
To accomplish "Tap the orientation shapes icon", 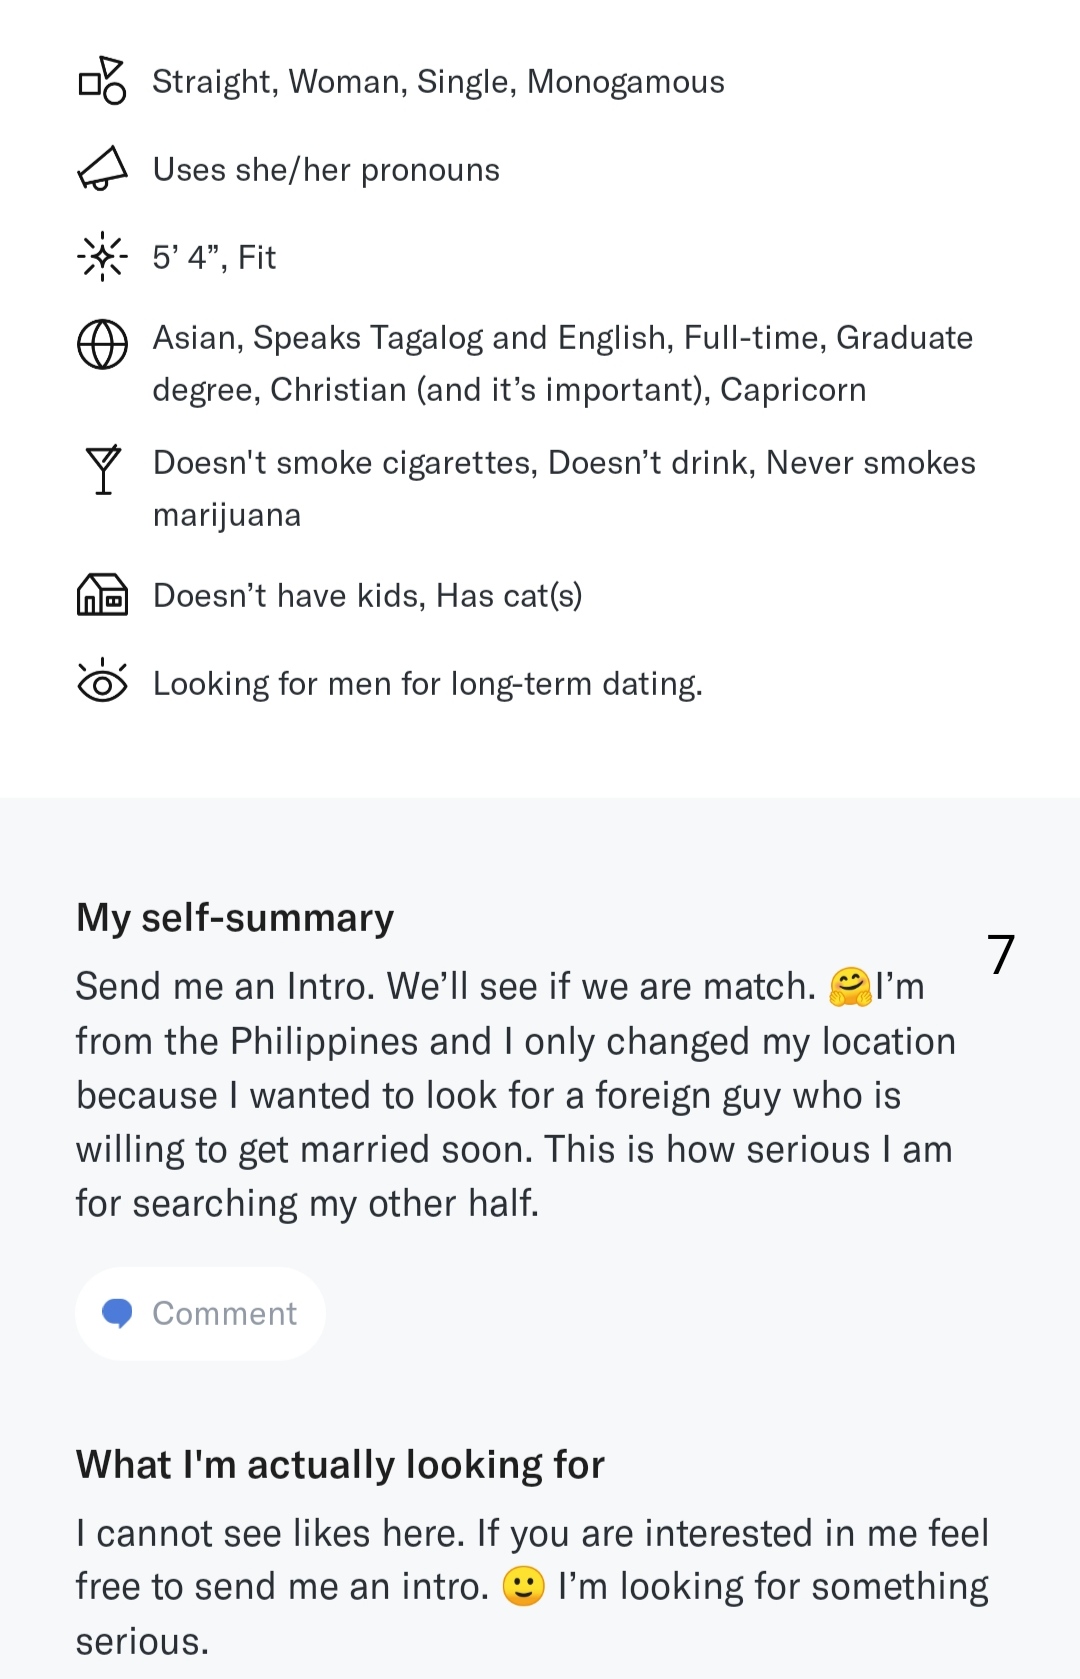I will [x=102, y=81].
